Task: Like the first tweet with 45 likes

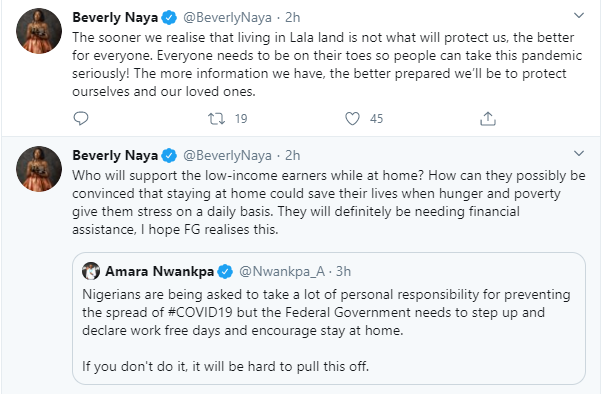Action: (352, 118)
